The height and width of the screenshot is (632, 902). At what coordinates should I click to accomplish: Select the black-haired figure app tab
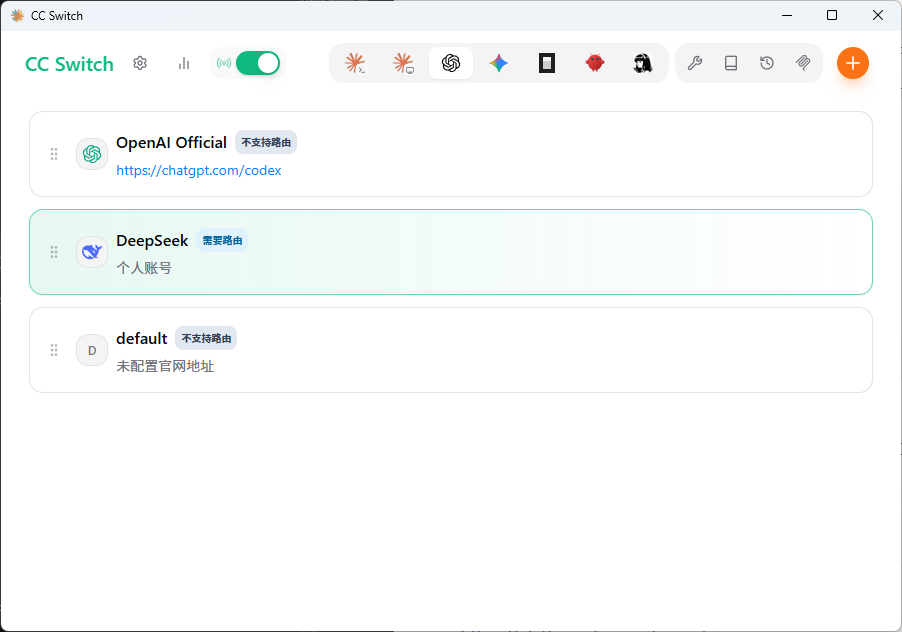tap(643, 63)
